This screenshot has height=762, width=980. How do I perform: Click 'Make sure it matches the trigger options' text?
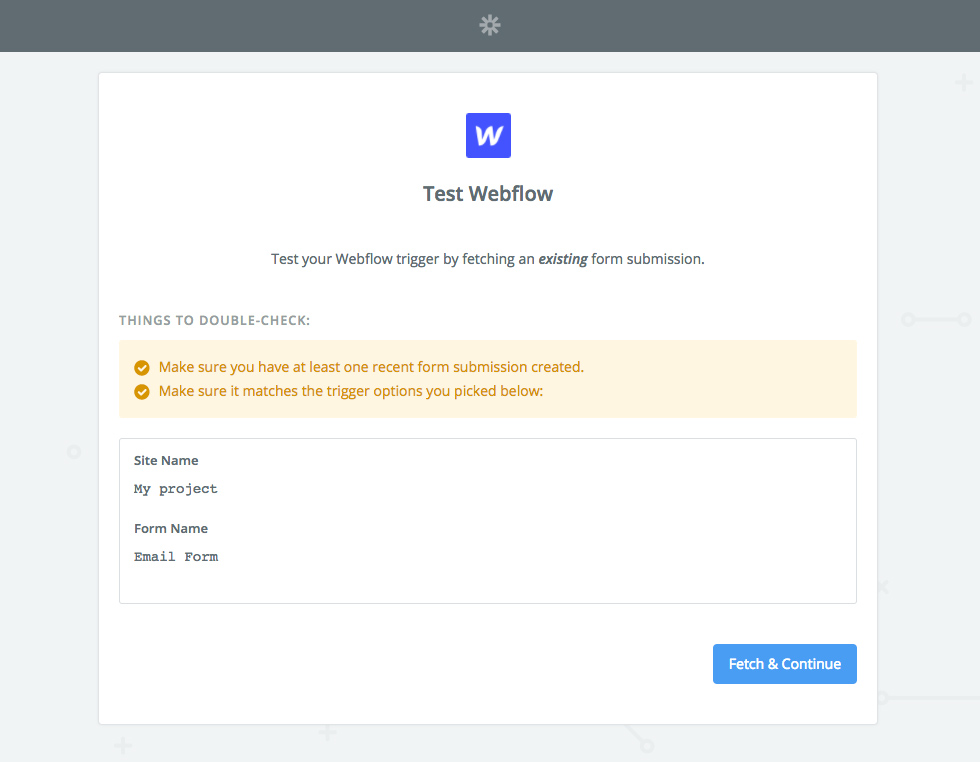pyautogui.click(x=351, y=391)
